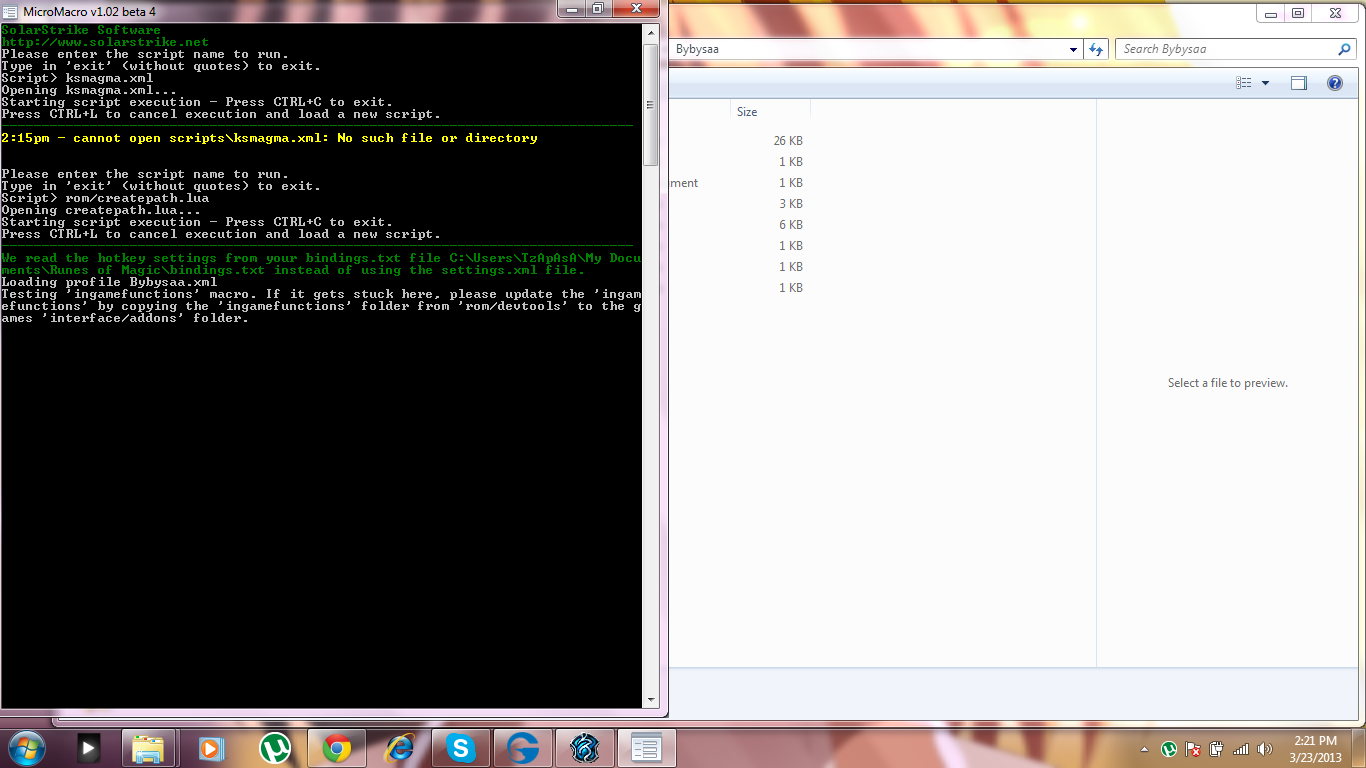
Task: Launch Skype from the taskbar
Action: [461, 748]
